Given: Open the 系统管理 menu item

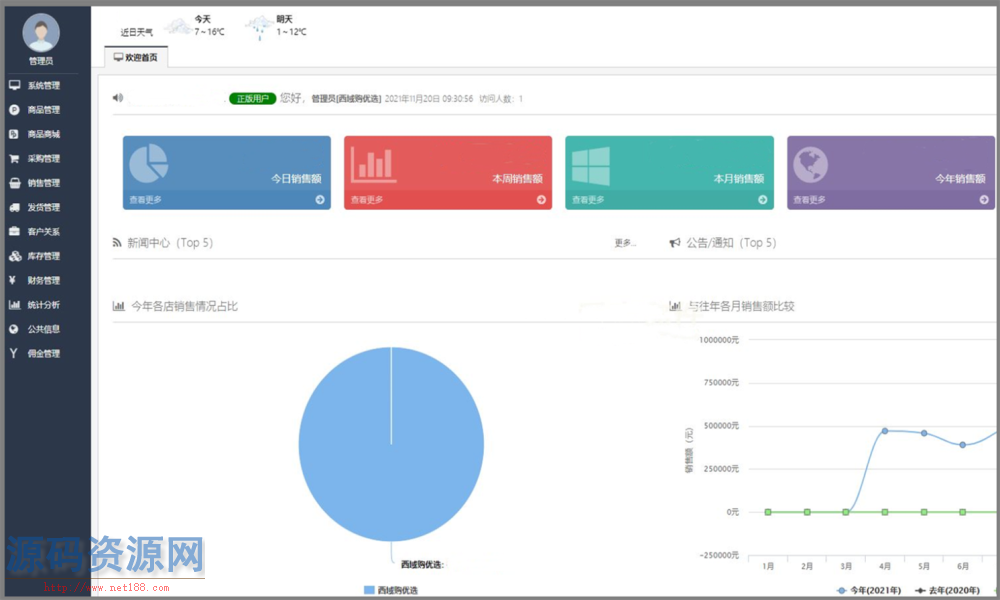Looking at the screenshot, I should (43, 85).
